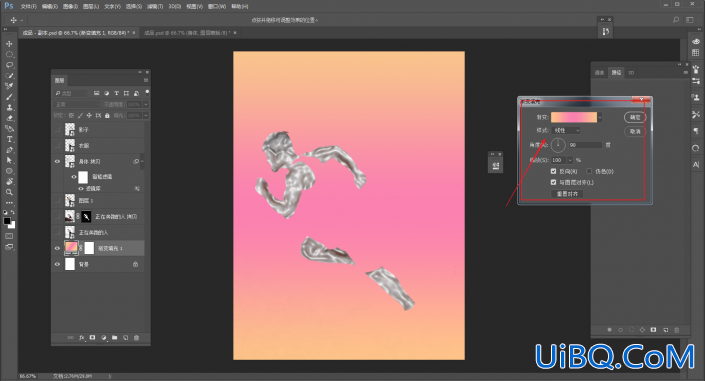The image size is (705, 381).
Task: Open the layer fill dropdown arrow
Action: (146, 116)
